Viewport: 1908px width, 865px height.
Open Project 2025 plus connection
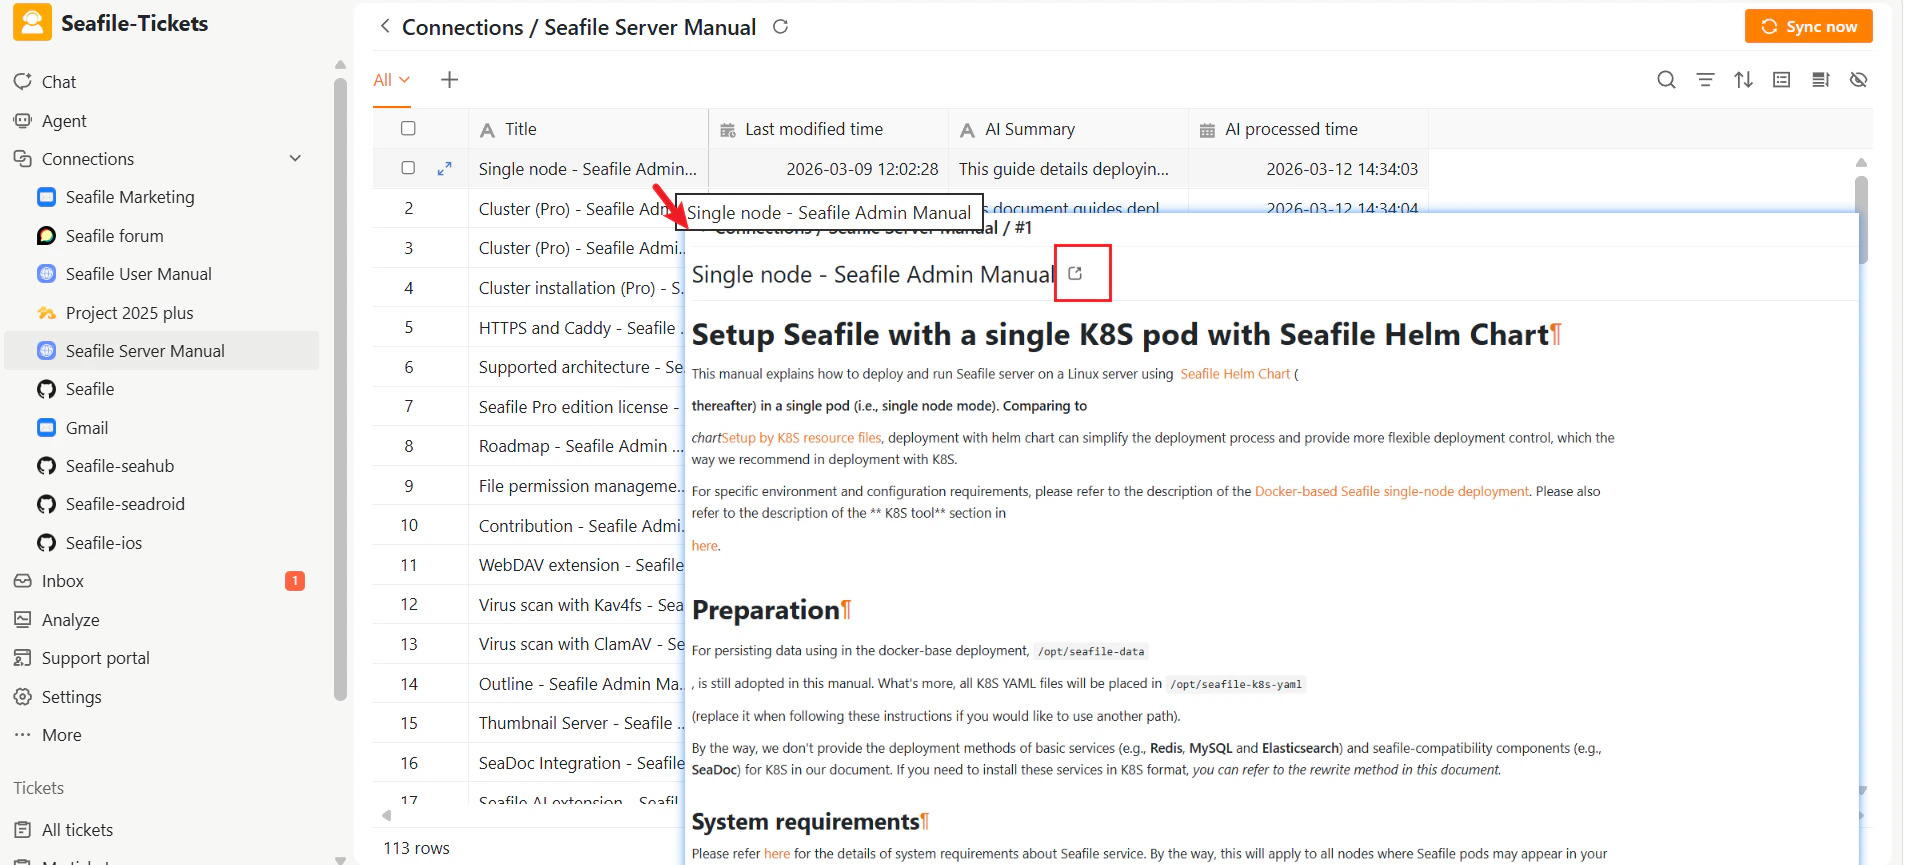129,313
